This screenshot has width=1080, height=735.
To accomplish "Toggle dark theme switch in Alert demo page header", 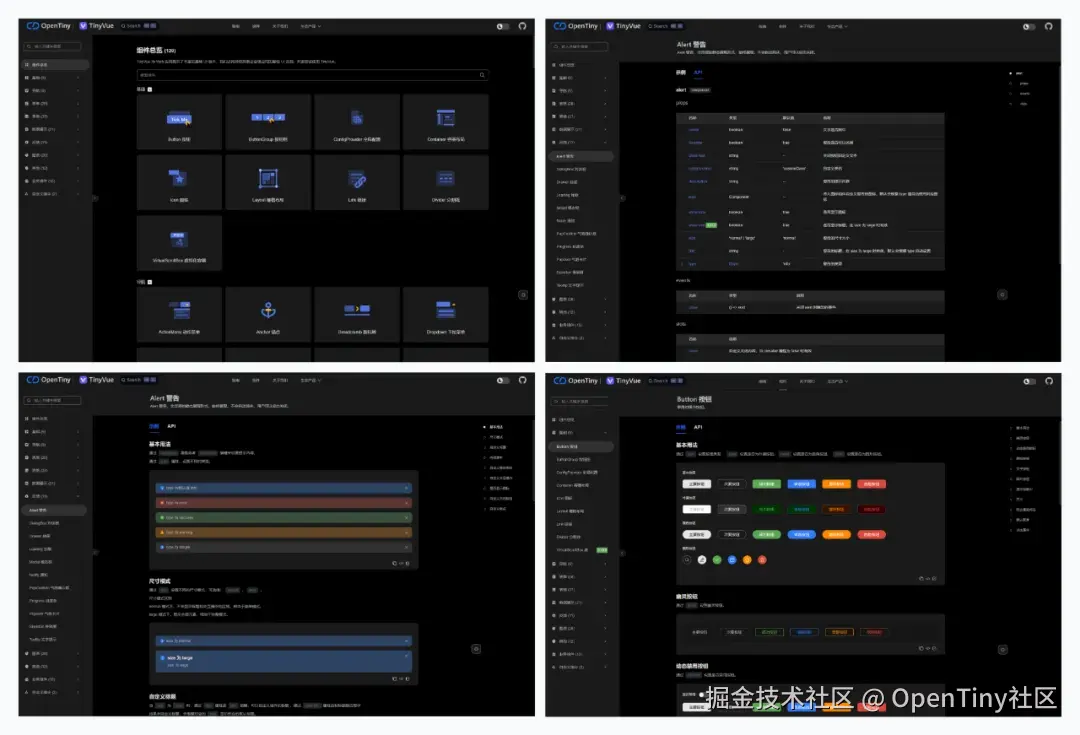I will (x=503, y=380).
